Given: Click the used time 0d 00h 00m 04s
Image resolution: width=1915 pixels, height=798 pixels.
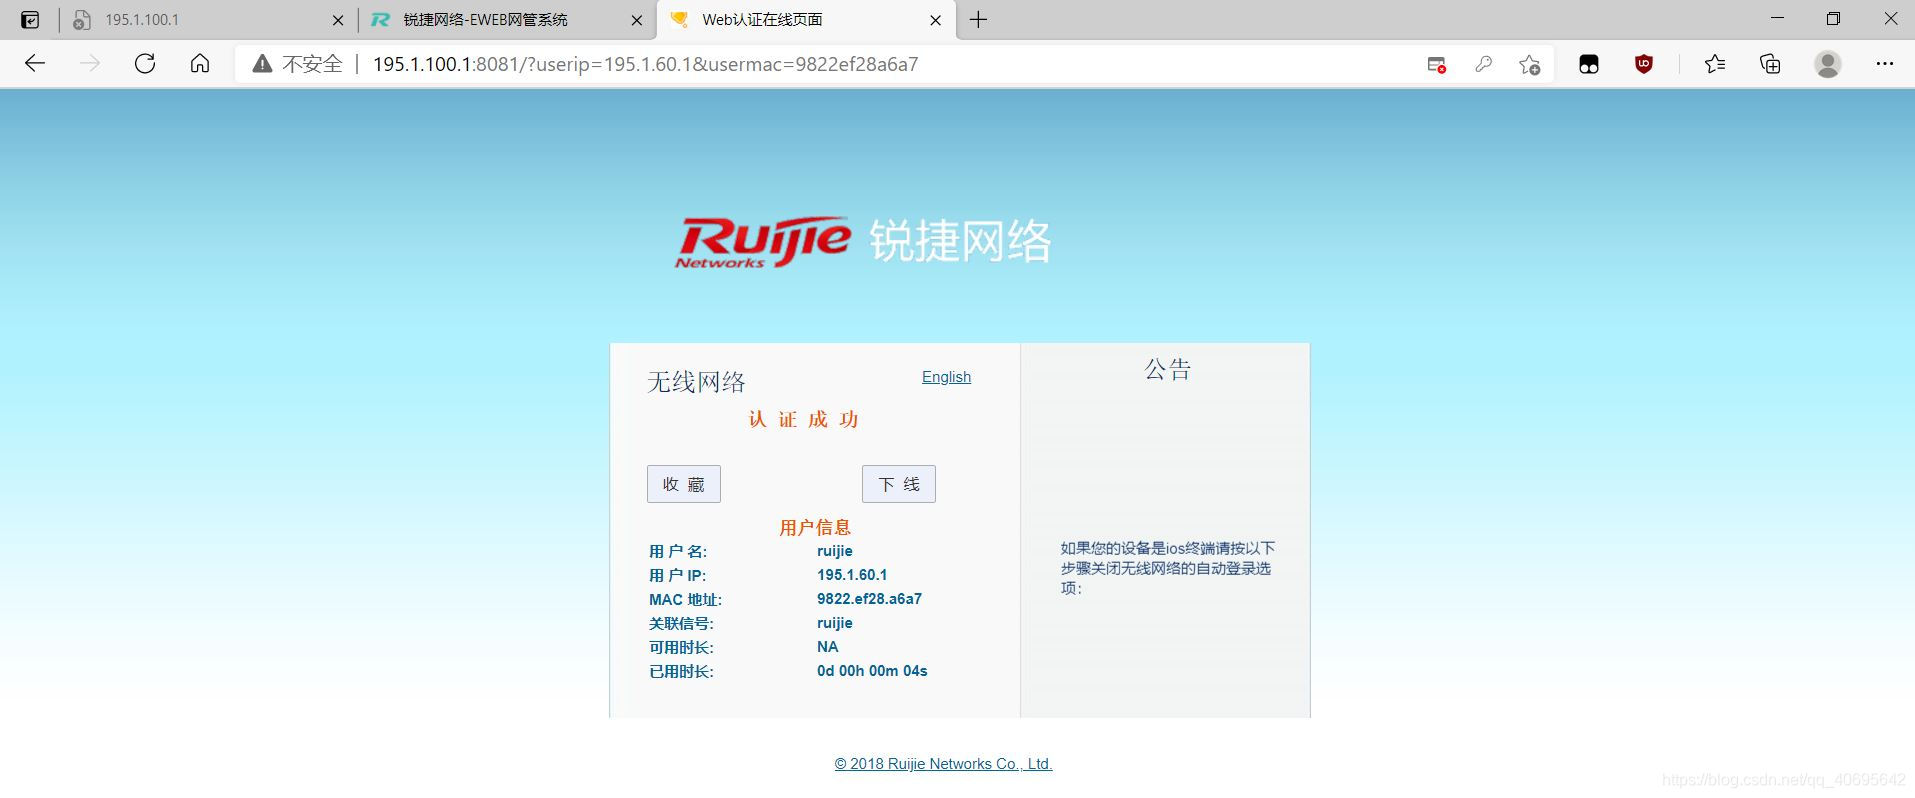Looking at the screenshot, I should (872, 671).
